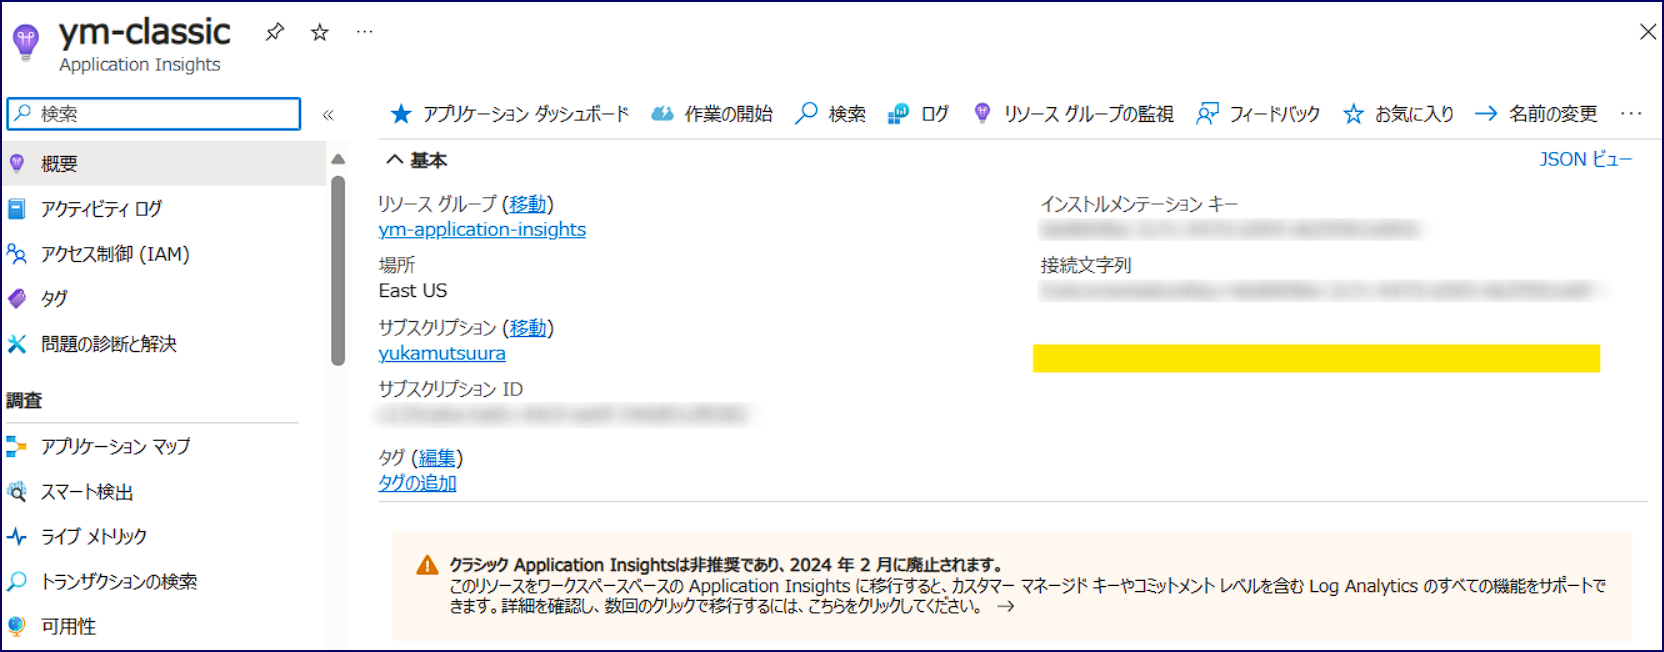Pin ym-classic resource to dashboard
1664x652 pixels.
click(274, 32)
